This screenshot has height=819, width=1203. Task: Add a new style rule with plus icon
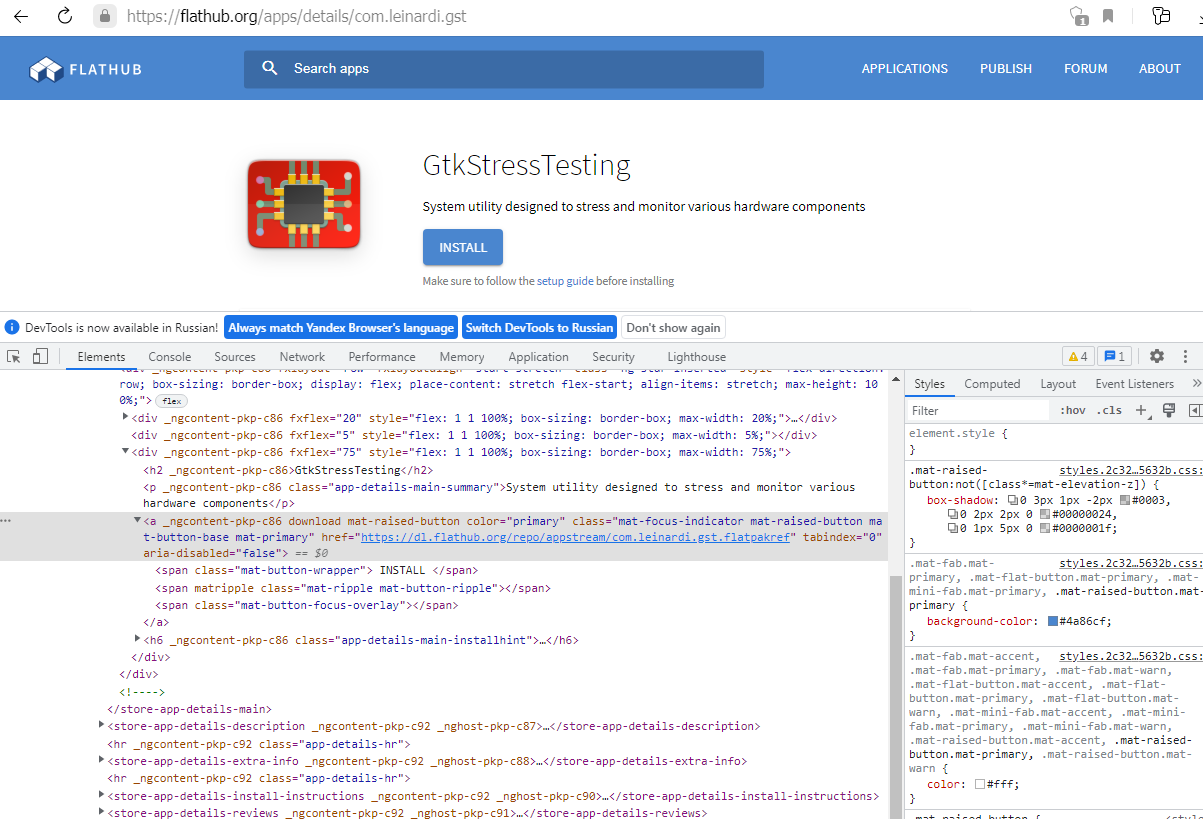point(1141,410)
